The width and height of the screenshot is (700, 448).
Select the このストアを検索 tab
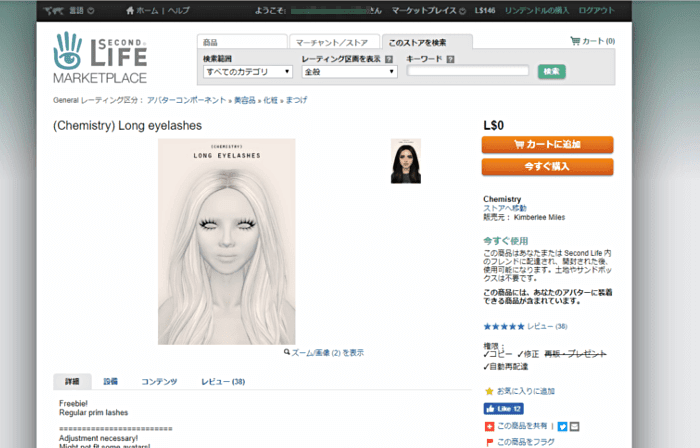[427, 42]
